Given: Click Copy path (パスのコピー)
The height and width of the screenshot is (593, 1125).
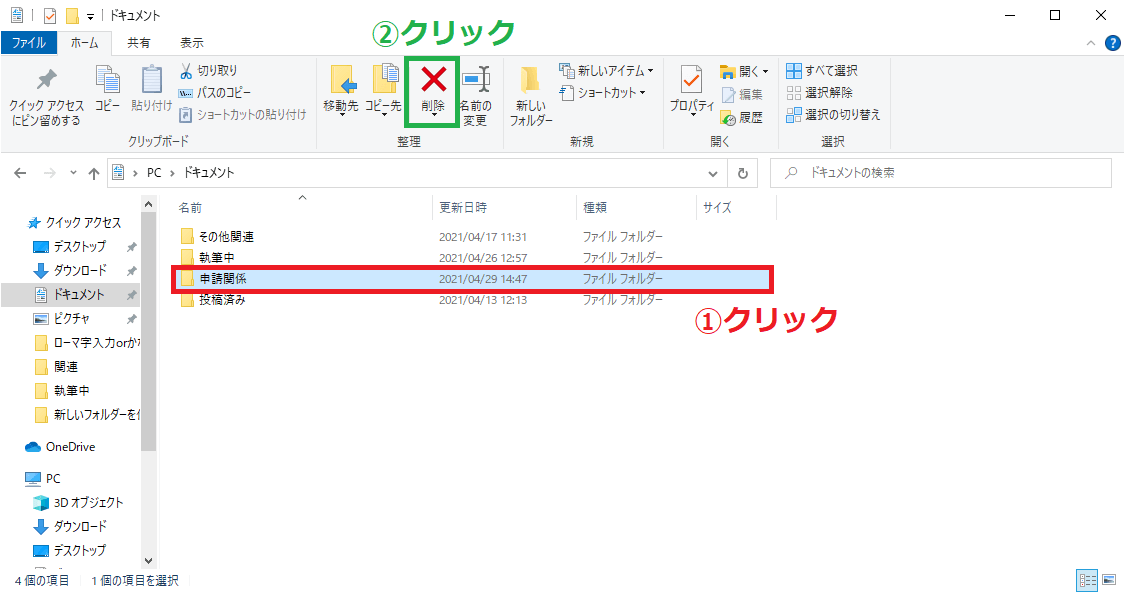Looking at the screenshot, I should [x=215, y=92].
